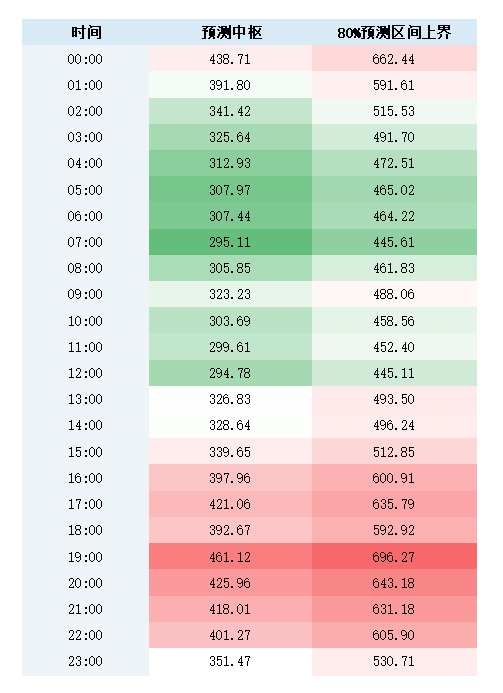Click the 12:00 row label

85,373
